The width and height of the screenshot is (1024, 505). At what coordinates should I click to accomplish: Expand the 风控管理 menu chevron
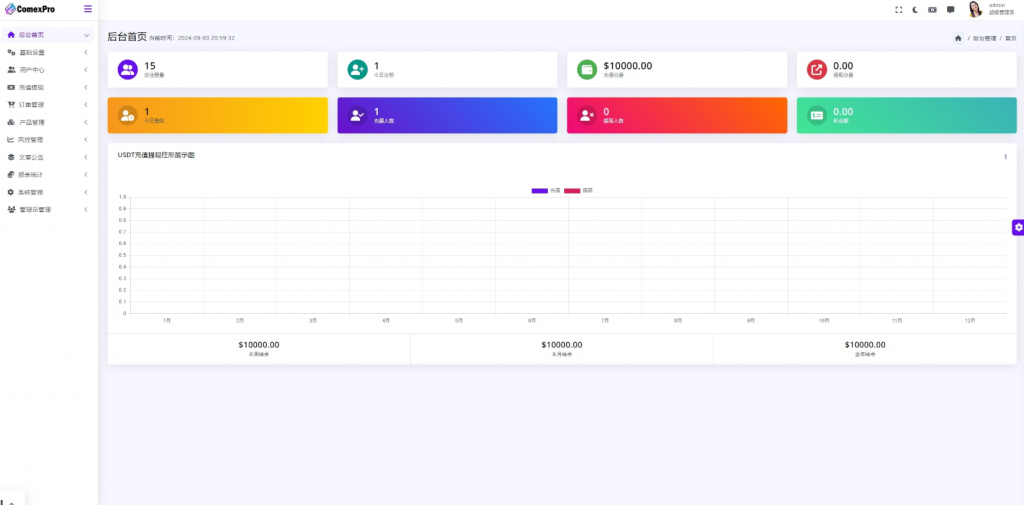[86, 139]
